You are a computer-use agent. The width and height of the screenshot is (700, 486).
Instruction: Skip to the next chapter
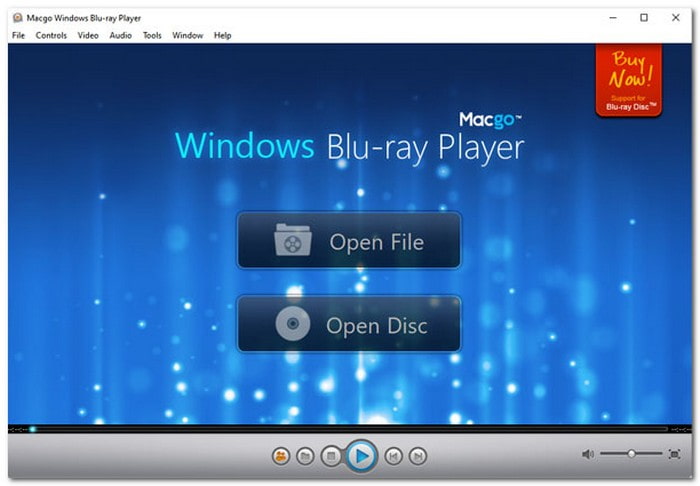418,456
